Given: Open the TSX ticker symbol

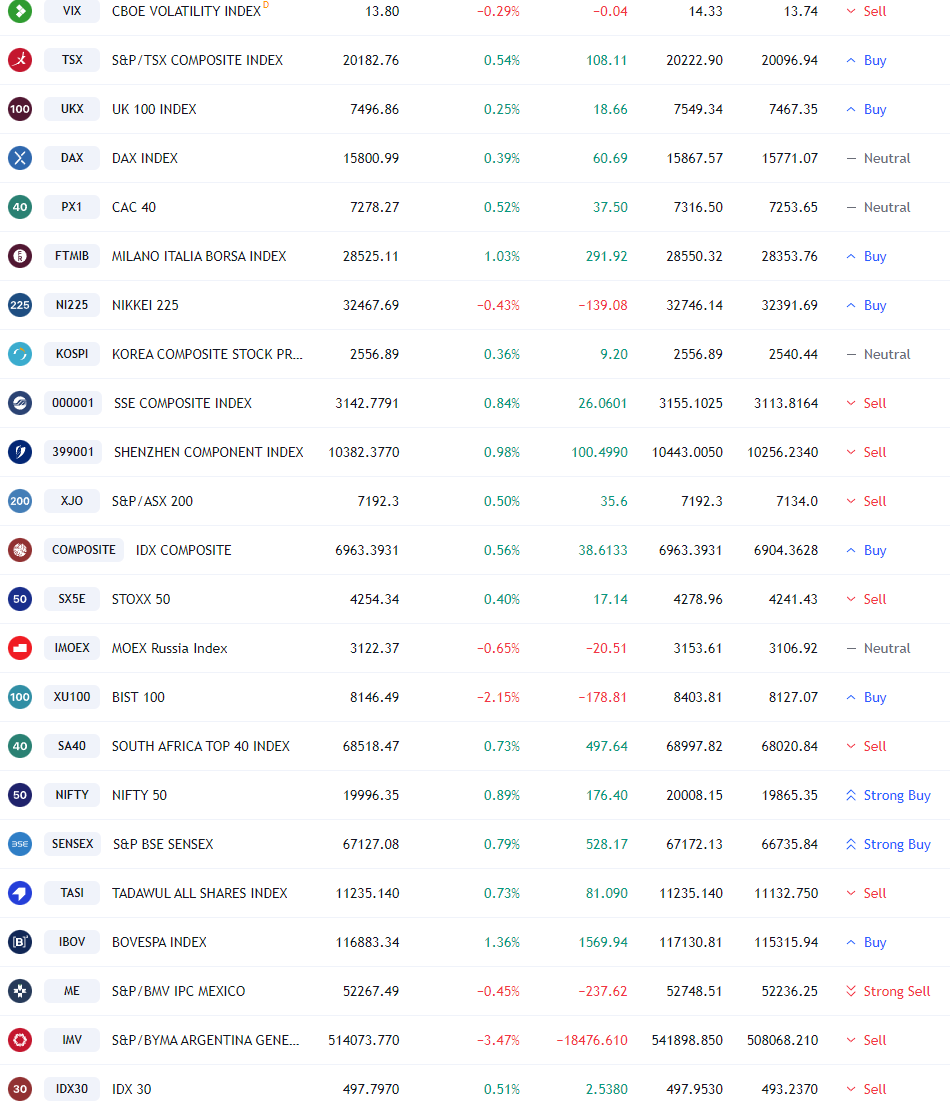Looking at the screenshot, I should point(72,60).
